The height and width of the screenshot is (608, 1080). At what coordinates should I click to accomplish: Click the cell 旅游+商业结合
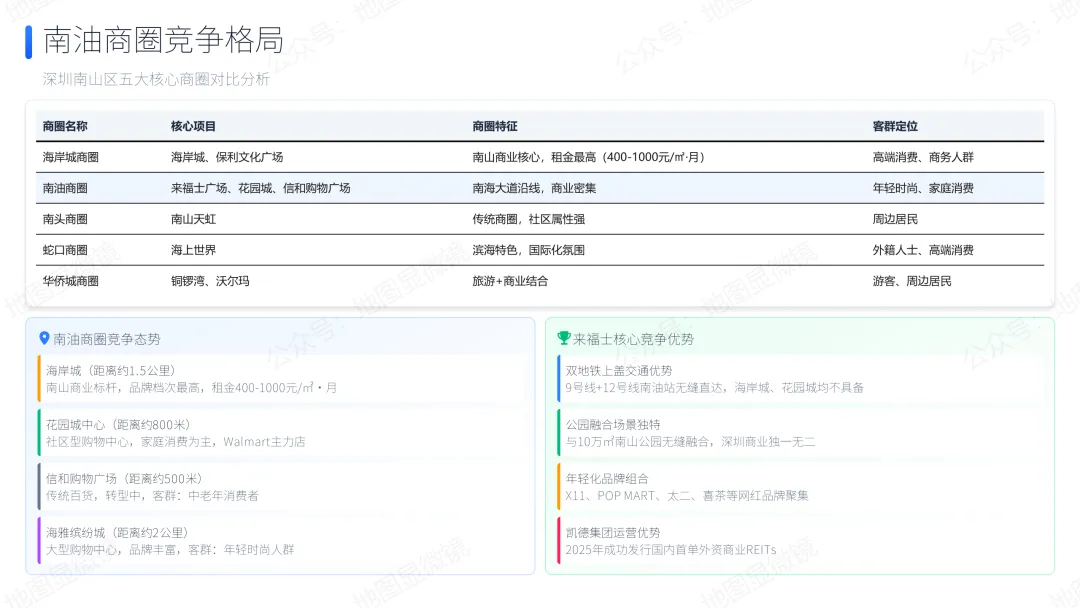[510, 281]
